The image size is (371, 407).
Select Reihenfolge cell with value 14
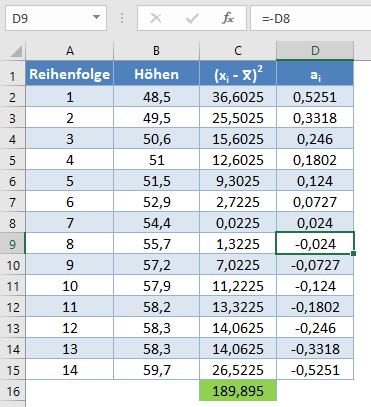(x=69, y=370)
